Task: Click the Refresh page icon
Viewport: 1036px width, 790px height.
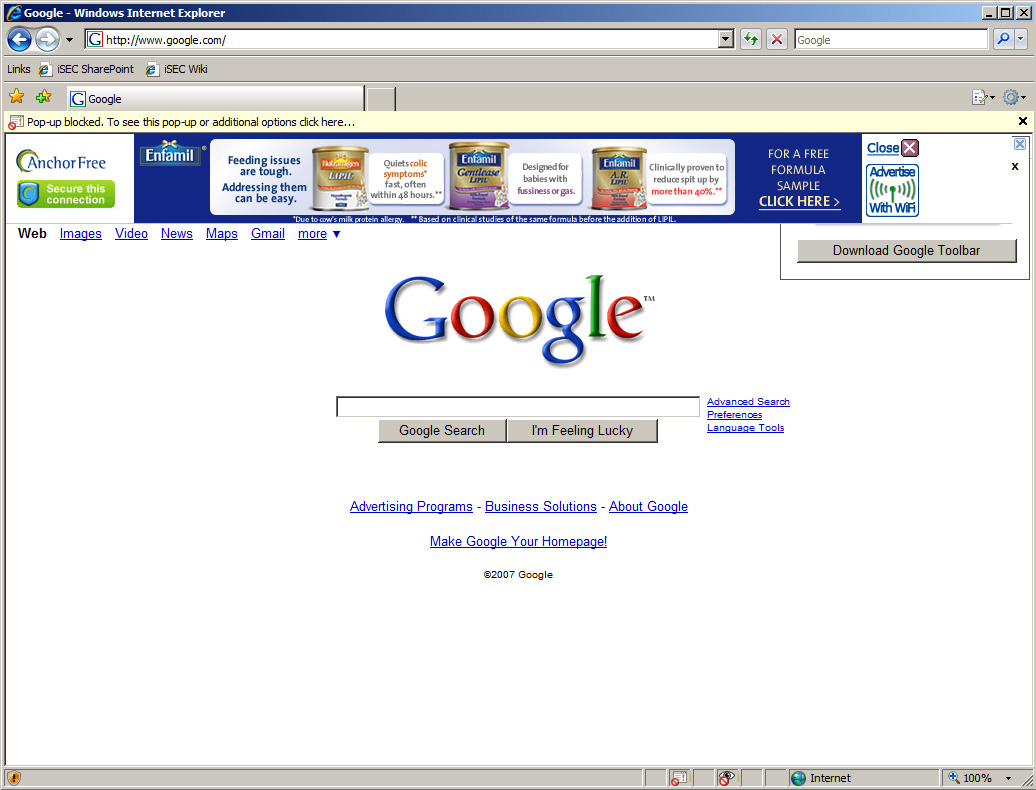Action: click(x=751, y=40)
